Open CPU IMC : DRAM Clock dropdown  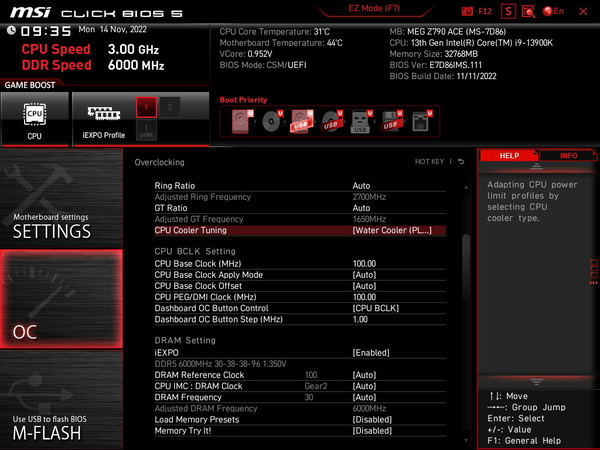[364, 386]
